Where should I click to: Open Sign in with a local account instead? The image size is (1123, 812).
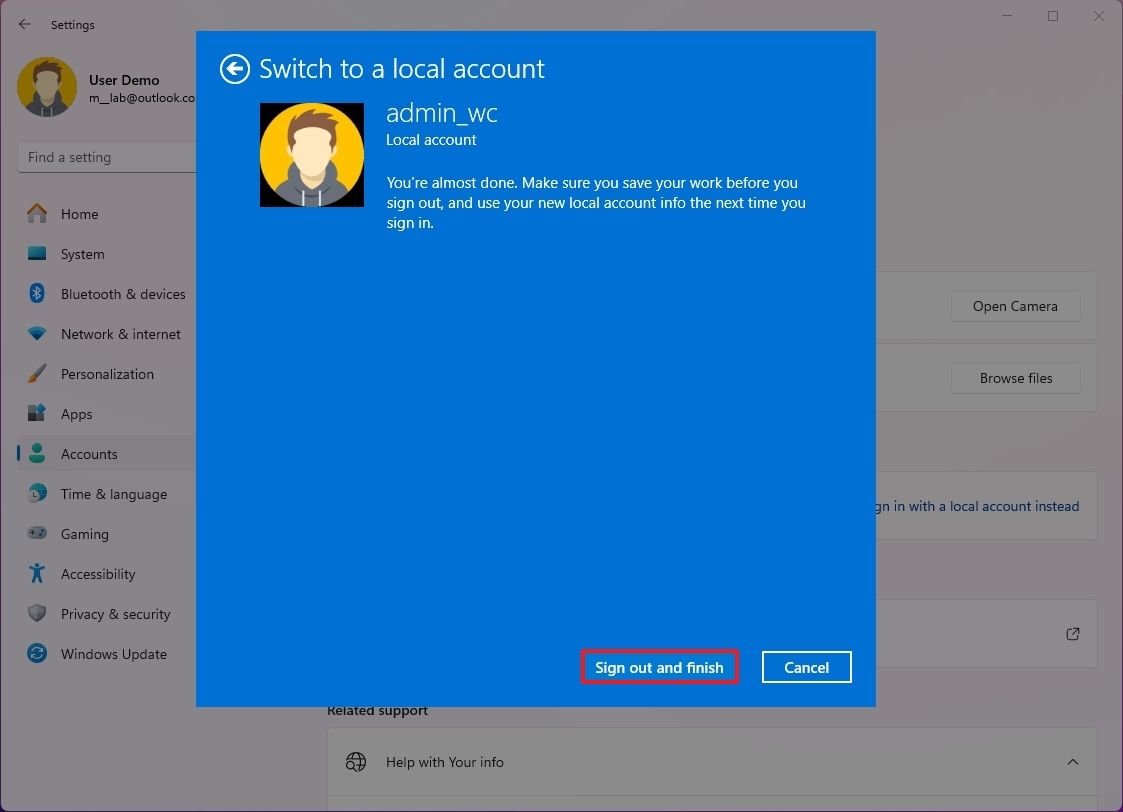[975, 506]
